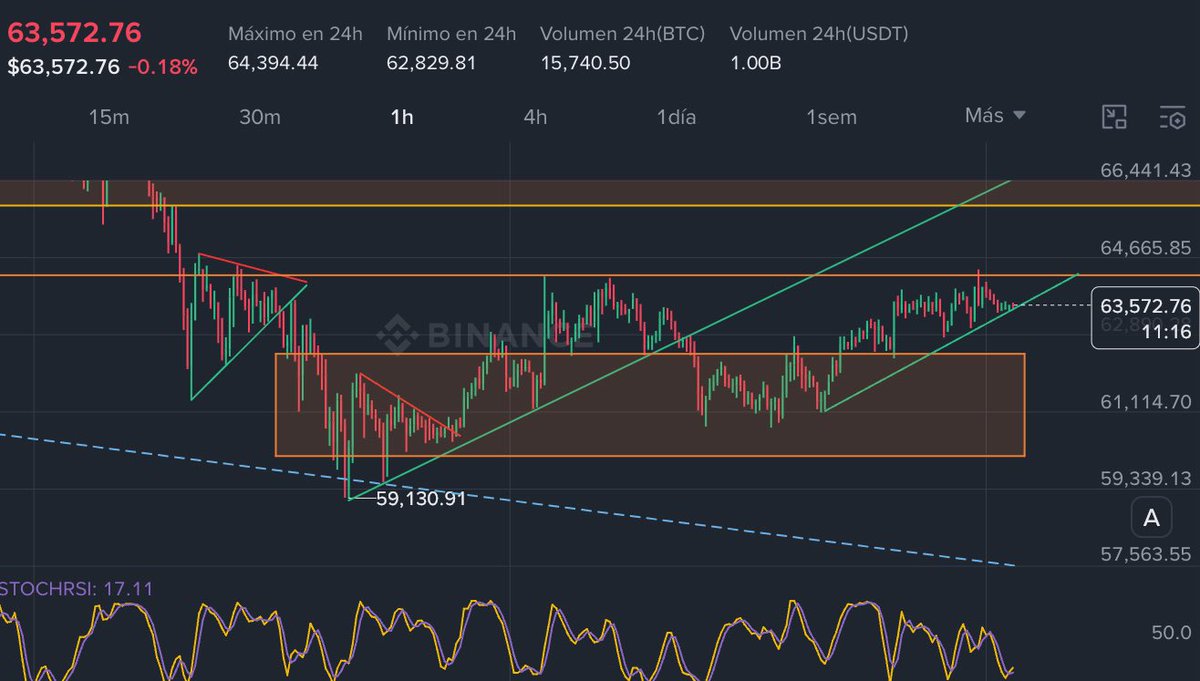Switch to the 4h timeframe
Image resolution: width=1200 pixels, height=681 pixels.
tap(535, 117)
